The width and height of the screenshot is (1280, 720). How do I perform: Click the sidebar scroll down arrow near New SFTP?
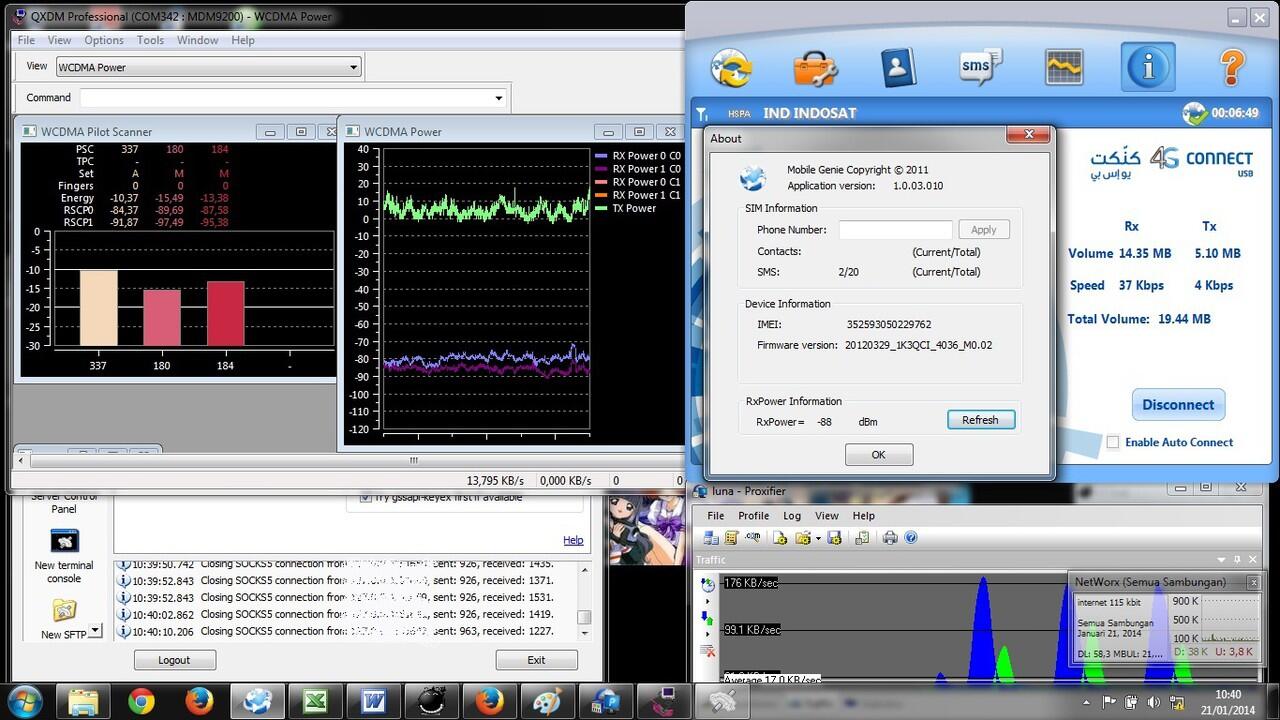[x=95, y=630]
